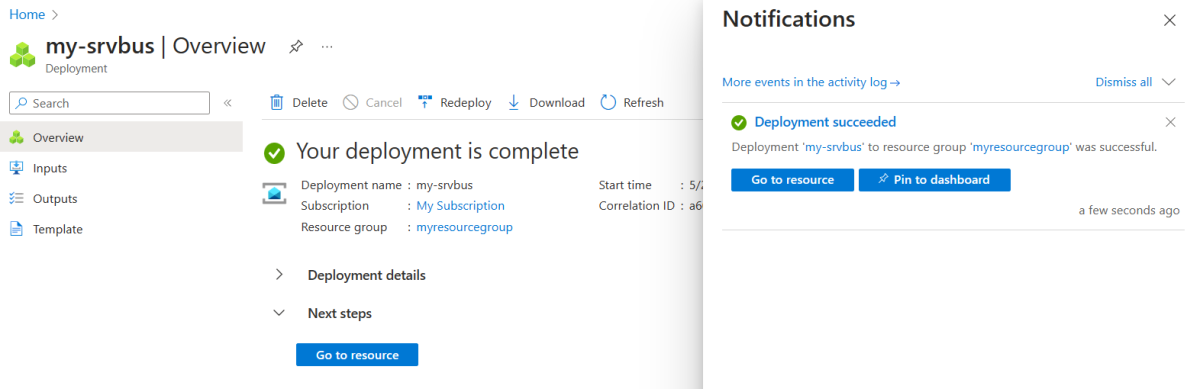Click Go to resource in the notification
The height and width of the screenshot is (389, 1200).
pos(793,180)
